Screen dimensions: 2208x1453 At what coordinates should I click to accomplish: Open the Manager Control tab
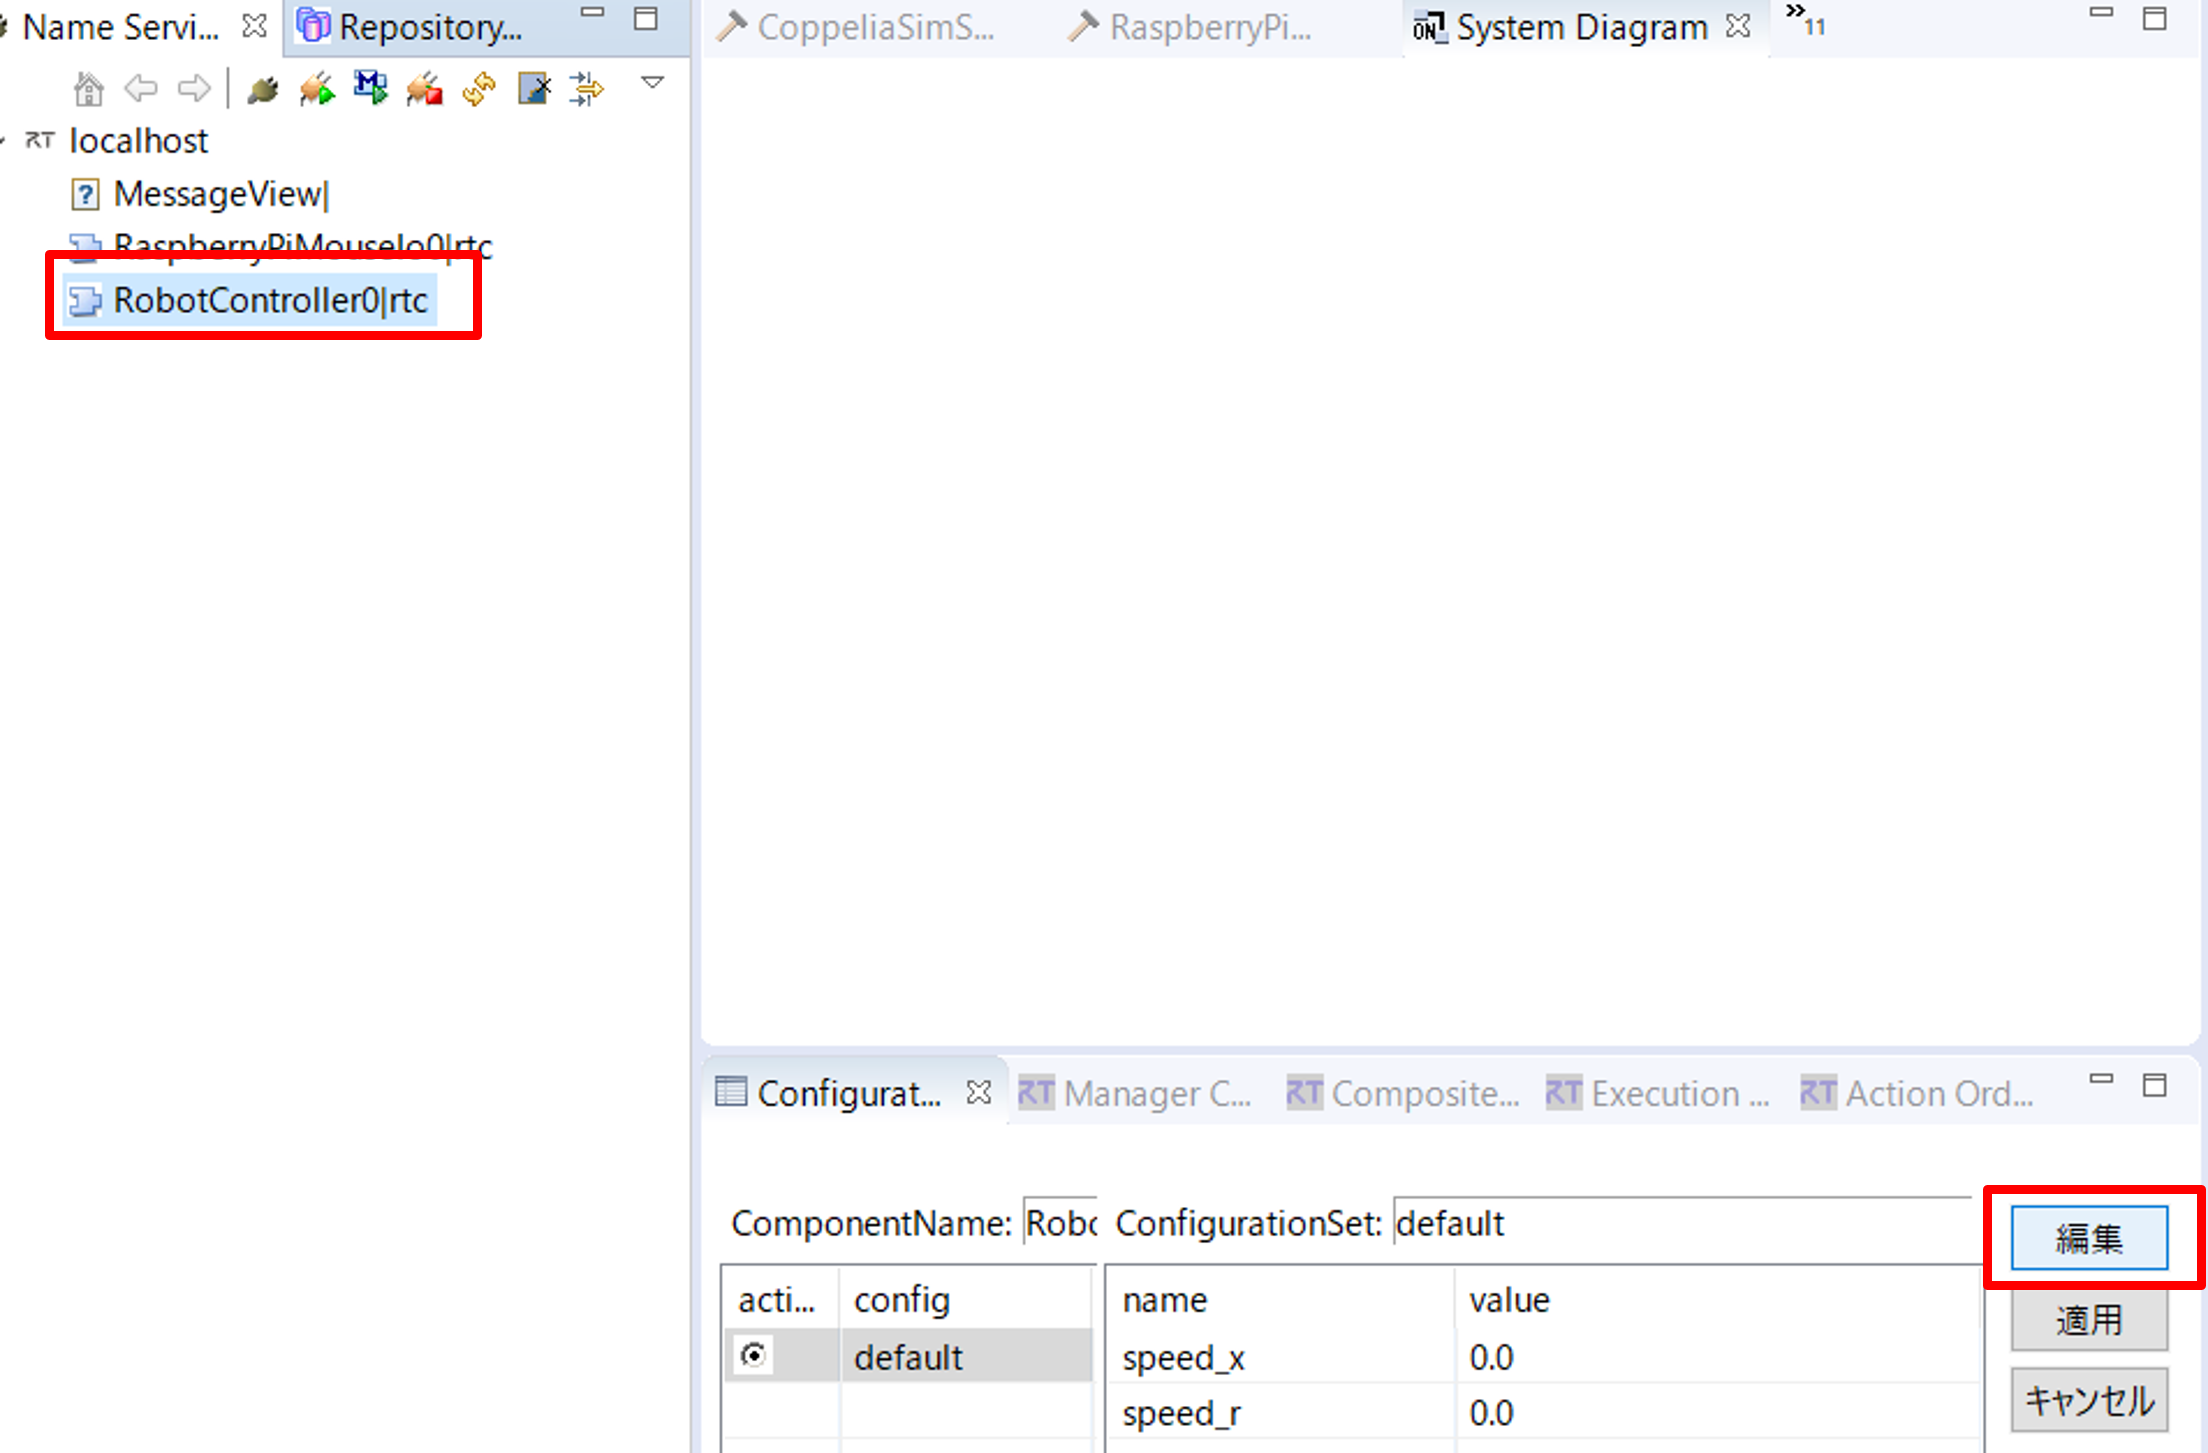pos(1136,1094)
